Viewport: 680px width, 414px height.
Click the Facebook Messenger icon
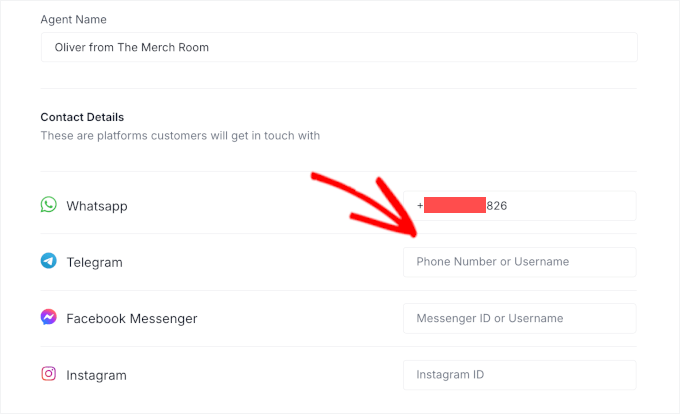pos(48,318)
